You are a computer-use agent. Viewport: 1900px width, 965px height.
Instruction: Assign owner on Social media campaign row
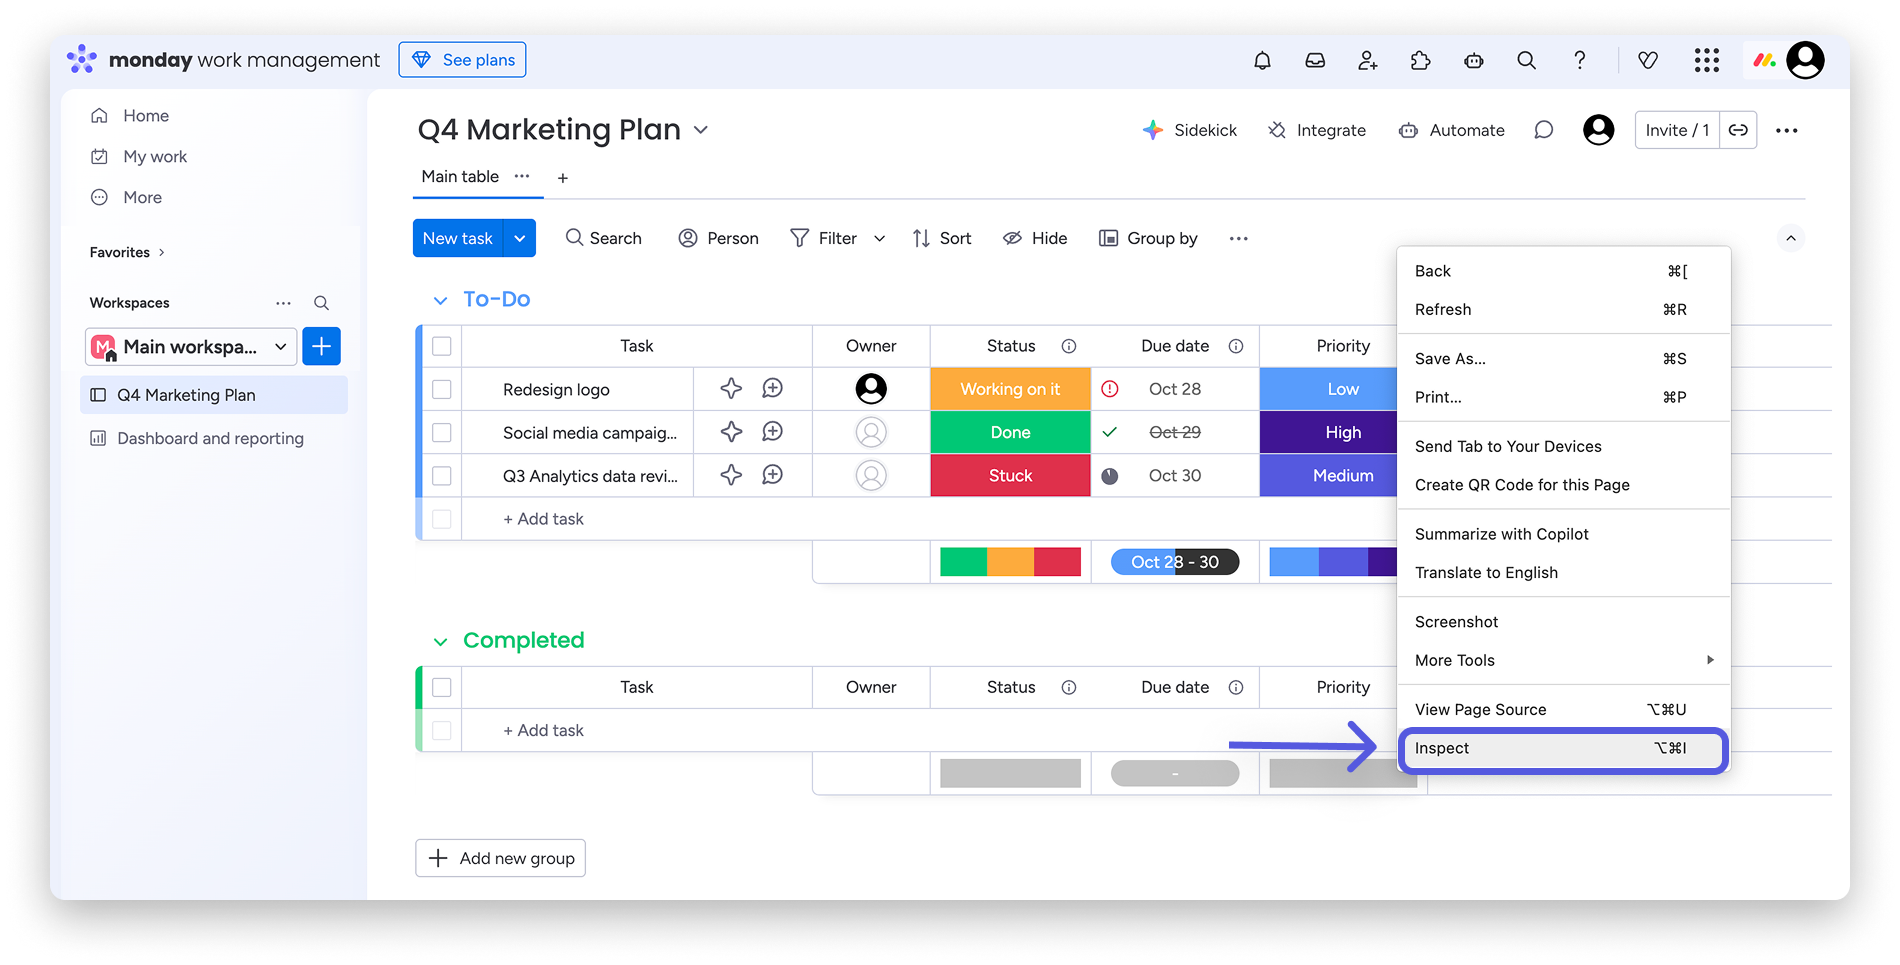coord(871,432)
